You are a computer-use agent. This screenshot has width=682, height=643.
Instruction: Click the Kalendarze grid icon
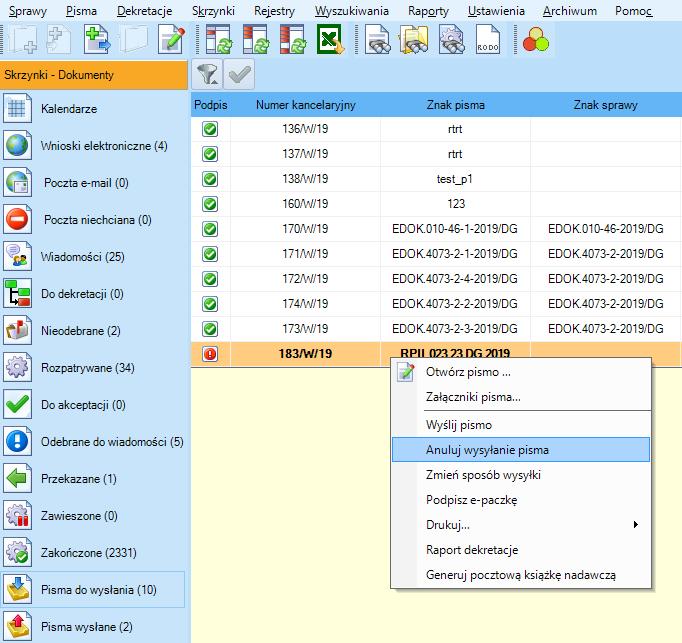pyautogui.click(x=17, y=108)
